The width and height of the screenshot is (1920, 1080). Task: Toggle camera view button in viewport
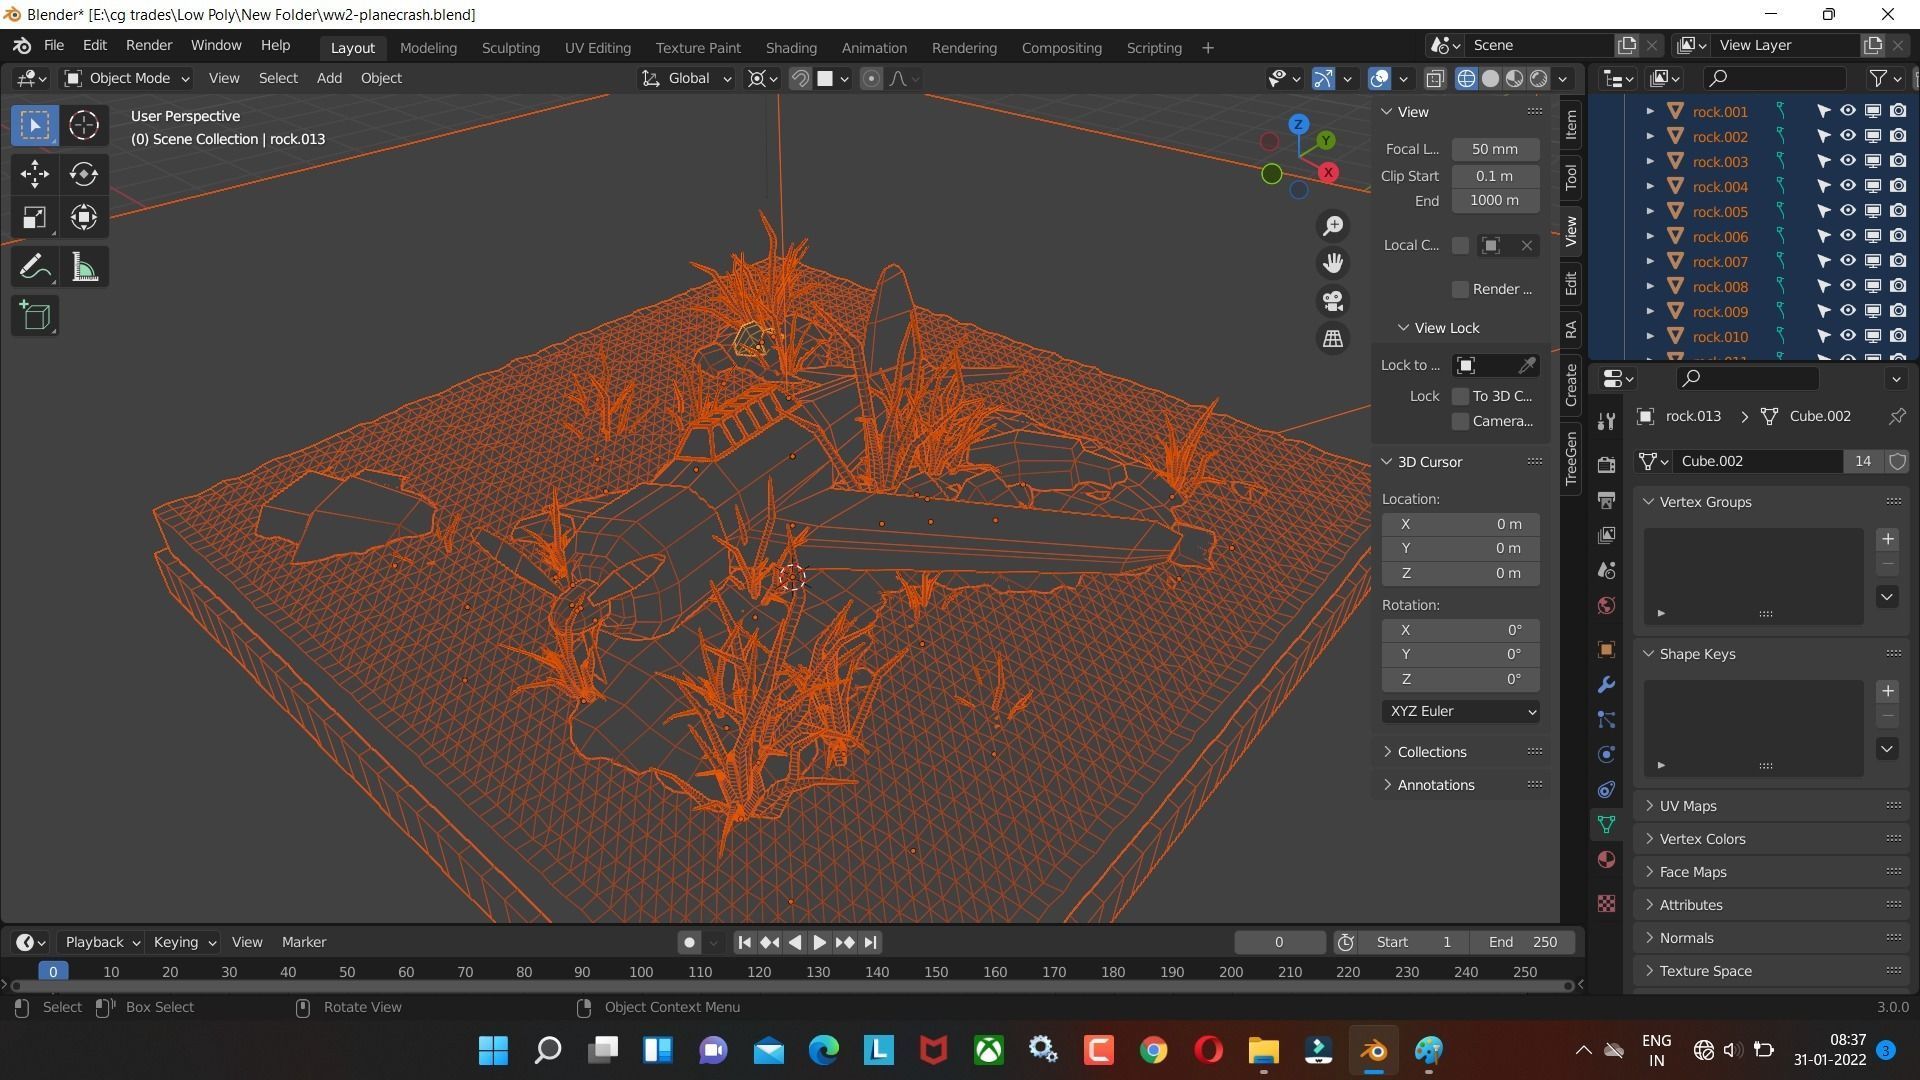[1332, 301]
